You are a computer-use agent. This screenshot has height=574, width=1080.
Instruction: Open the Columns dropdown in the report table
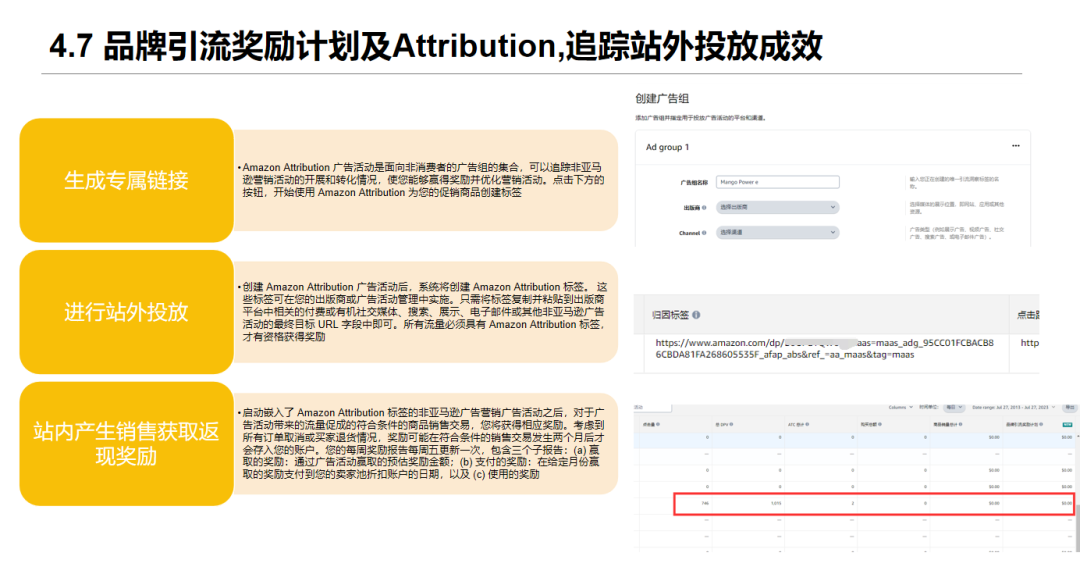coord(901,407)
